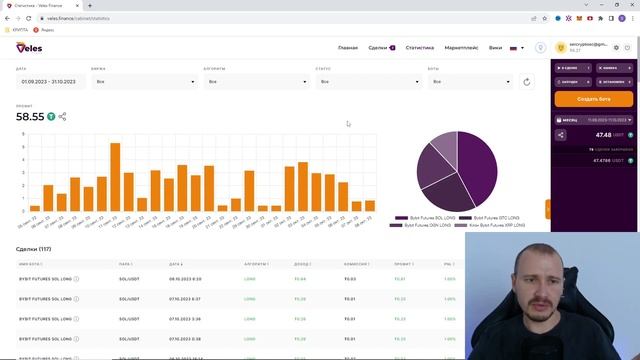The width and height of the screenshot is (640, 360).
Task: Click info icon in 08.10.2023 deal row
Action: click(76, 279)
